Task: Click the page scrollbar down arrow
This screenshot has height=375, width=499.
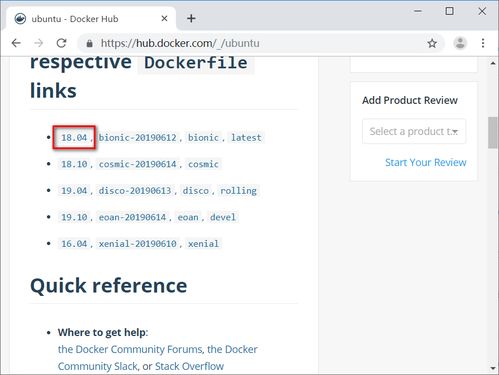Action: (x=493, y=368)
